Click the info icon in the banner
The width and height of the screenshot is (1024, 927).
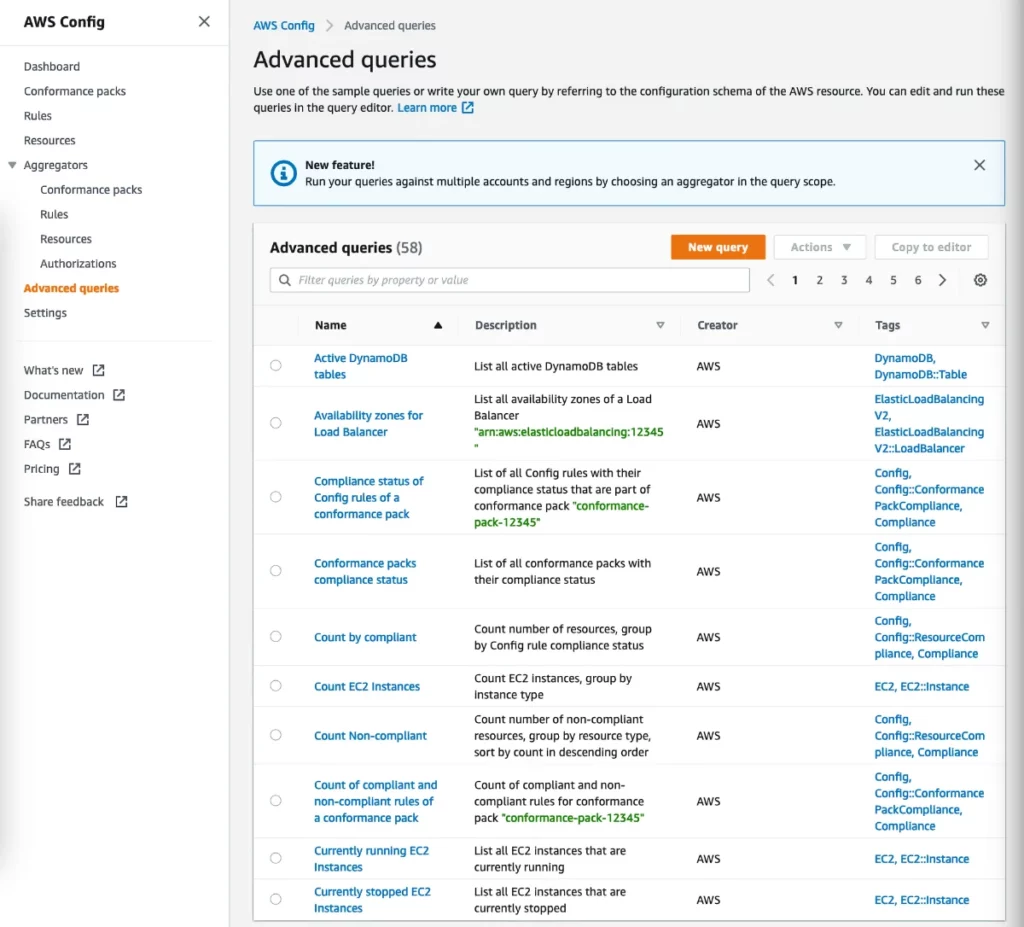click(x=283, y=173)
